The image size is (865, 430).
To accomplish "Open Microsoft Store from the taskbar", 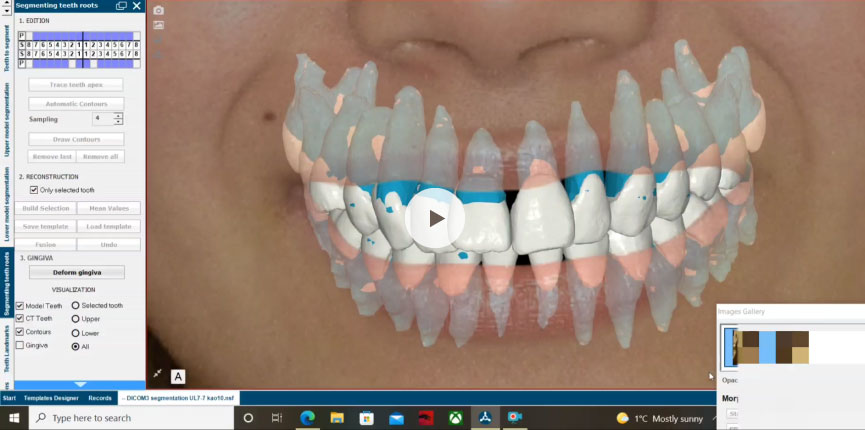I will pos(367,418).
